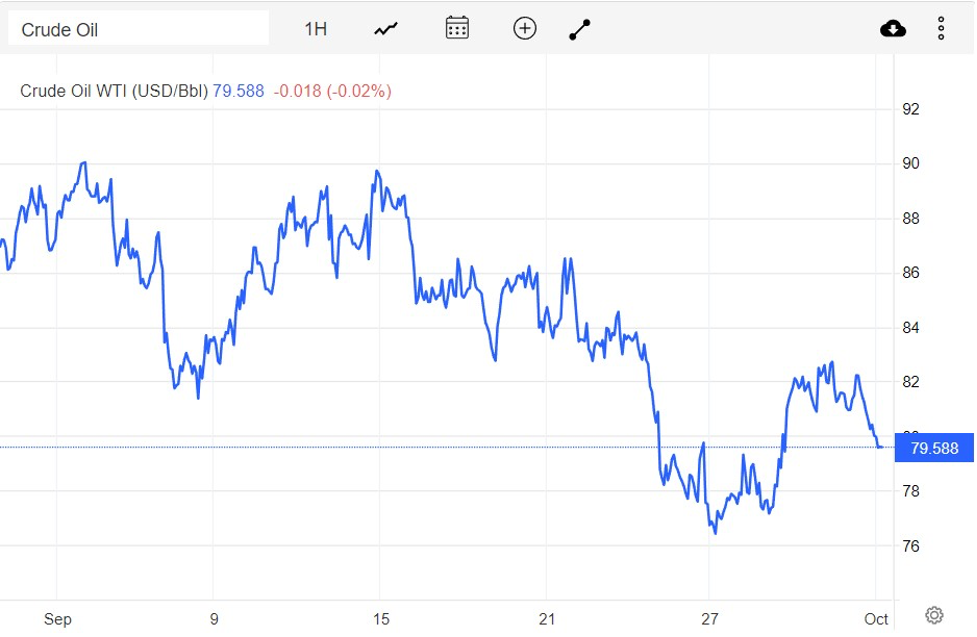Click the 79.588 current price tag

point(934,448)
